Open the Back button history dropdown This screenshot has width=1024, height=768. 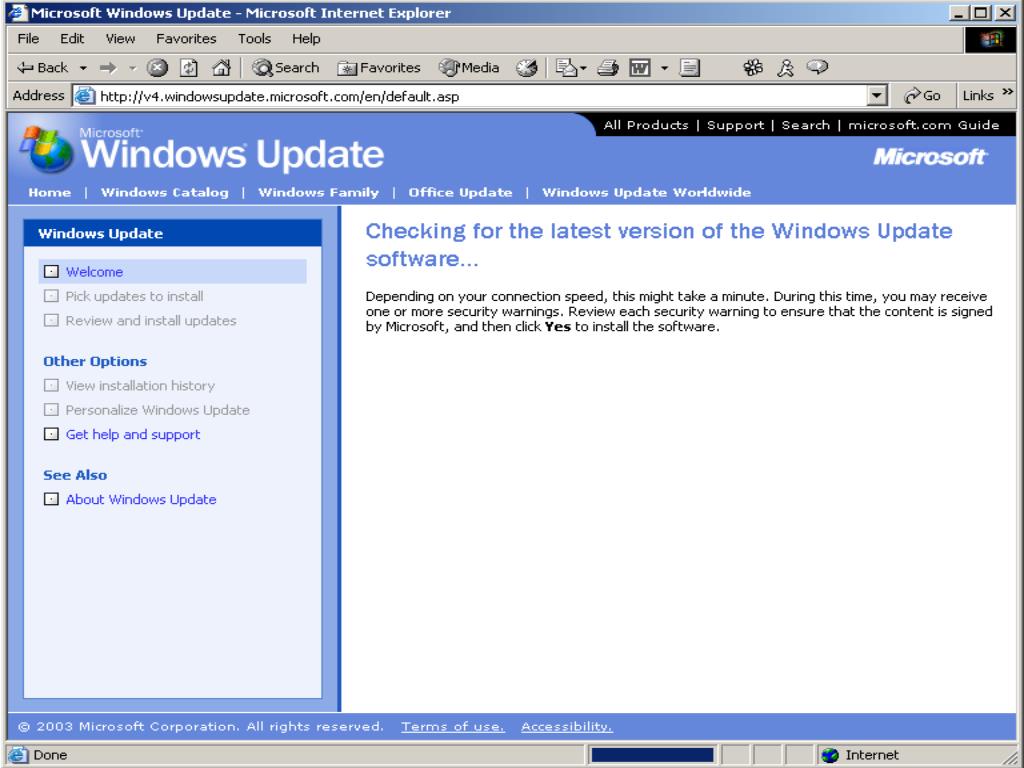coord(83,68)
